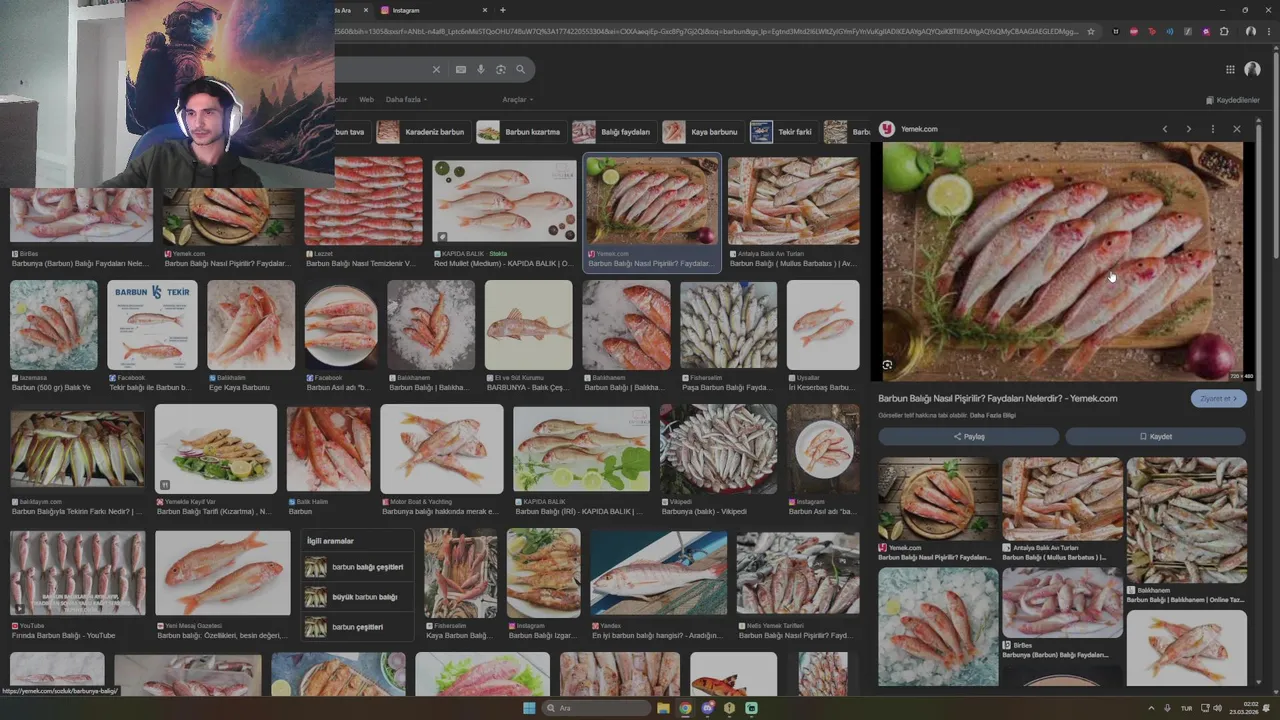Click the Kaydet save button
This screenshot has height=720, width=1280.
click(x=1156, y=436)
